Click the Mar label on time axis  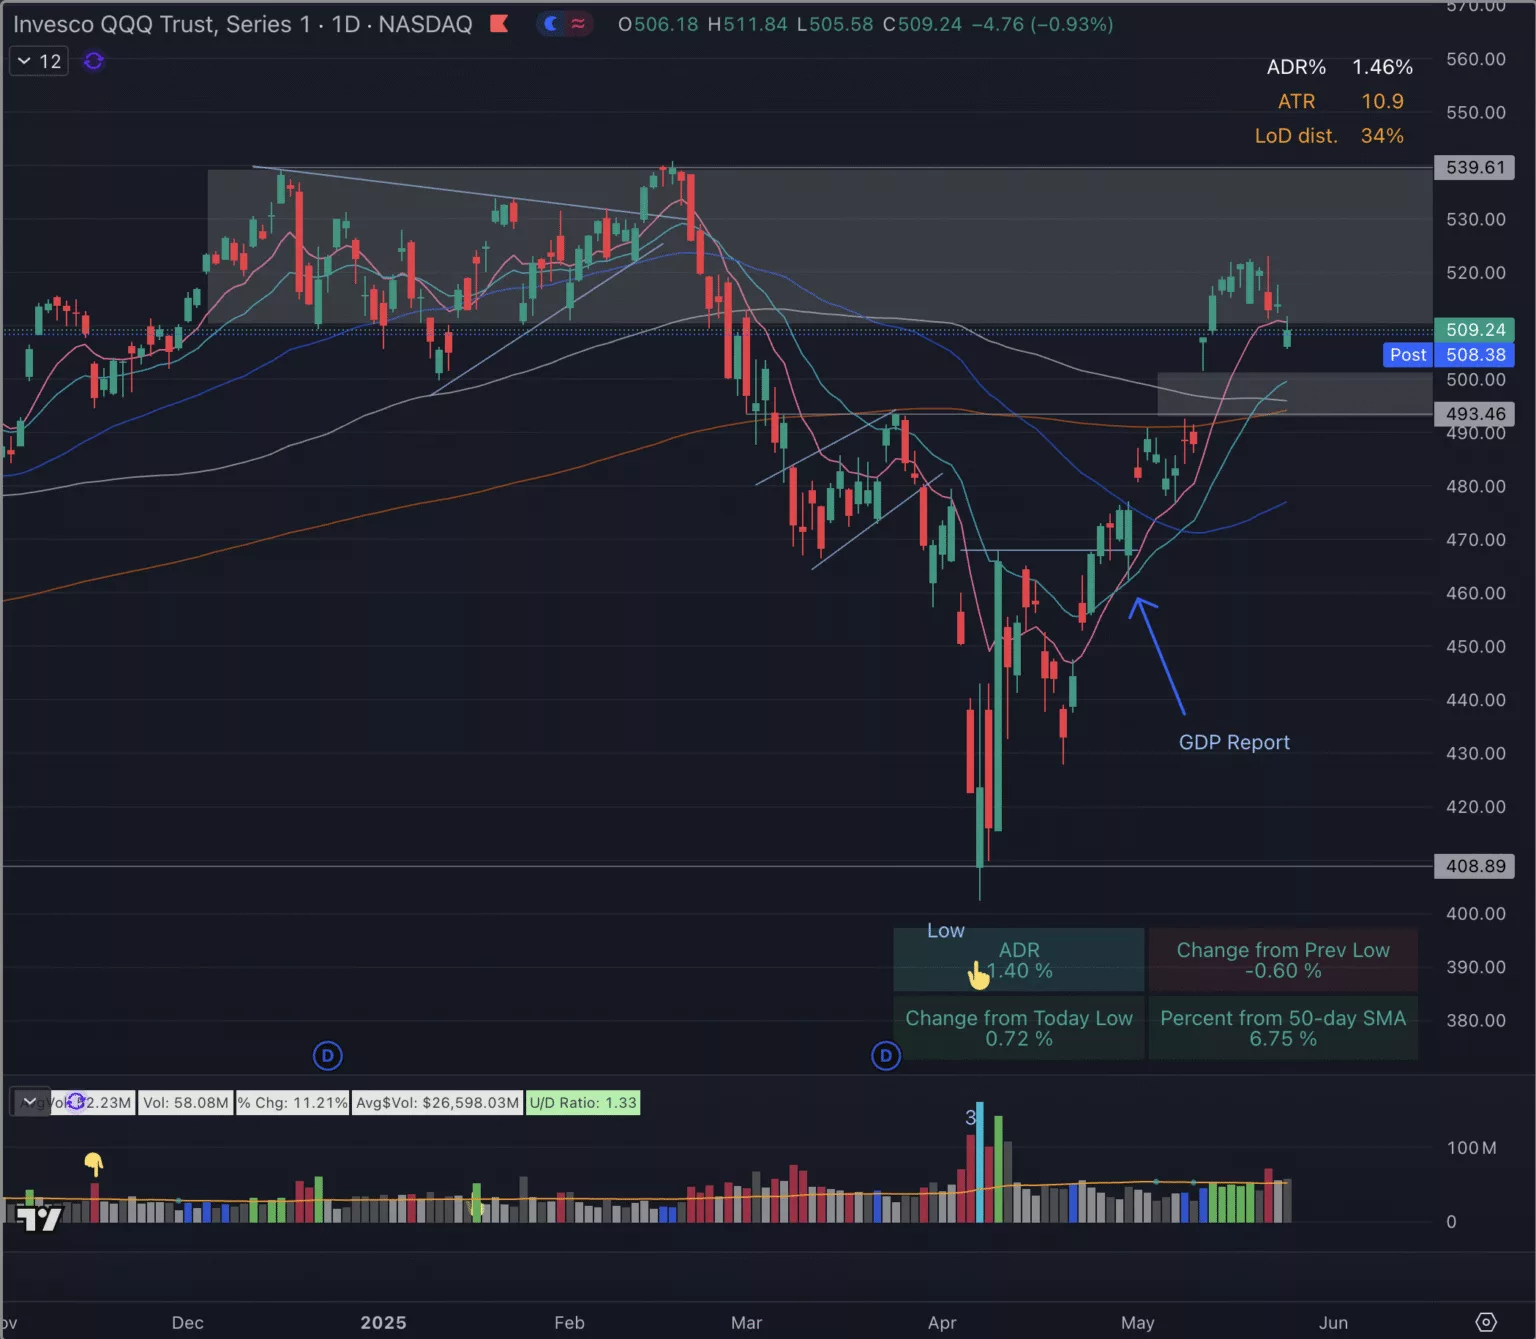point(746,1322)
